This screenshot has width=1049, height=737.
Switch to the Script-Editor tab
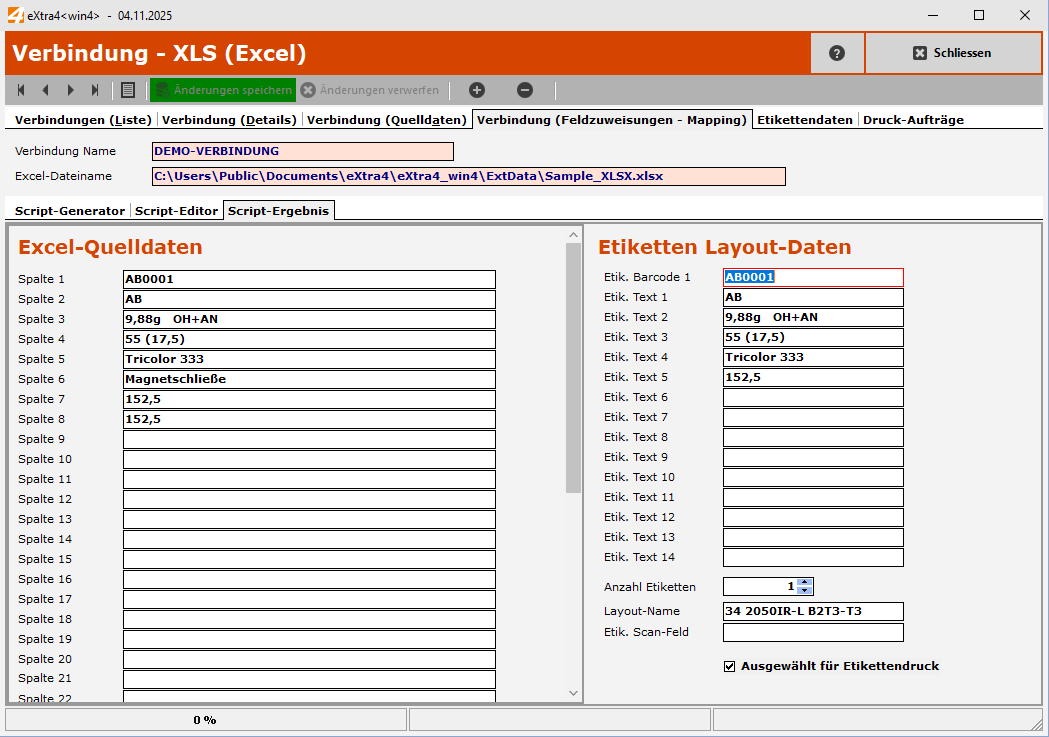(x=176, y=210)
